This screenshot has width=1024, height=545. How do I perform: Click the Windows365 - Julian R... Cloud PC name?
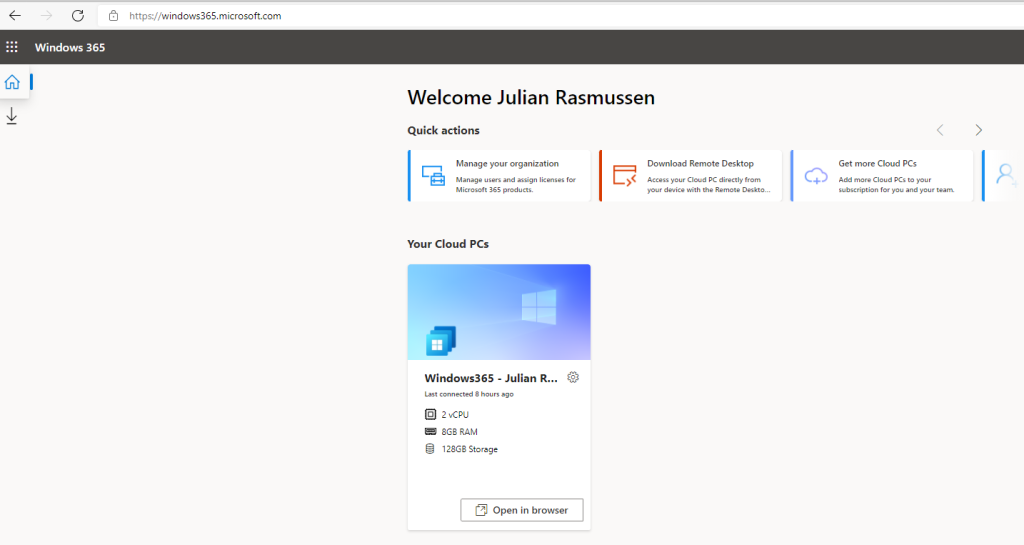point(491,378)
